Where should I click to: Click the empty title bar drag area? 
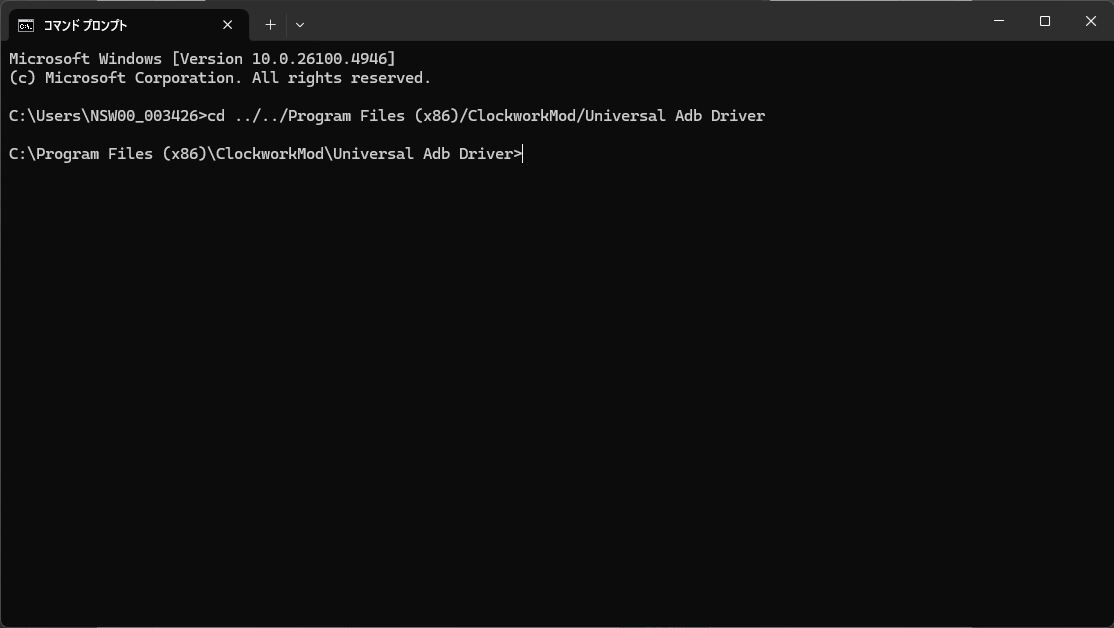(x=650, y=22)
